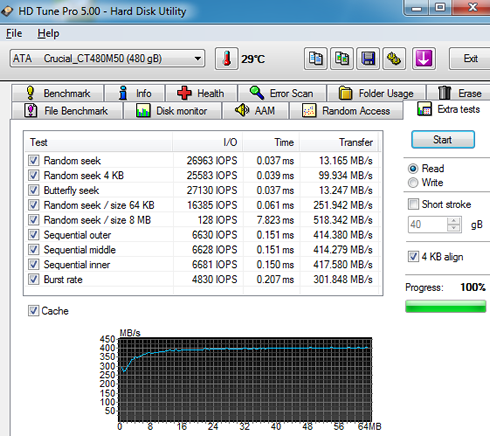
Task: Click the Exit button
Action: click(x=470, y=59)
